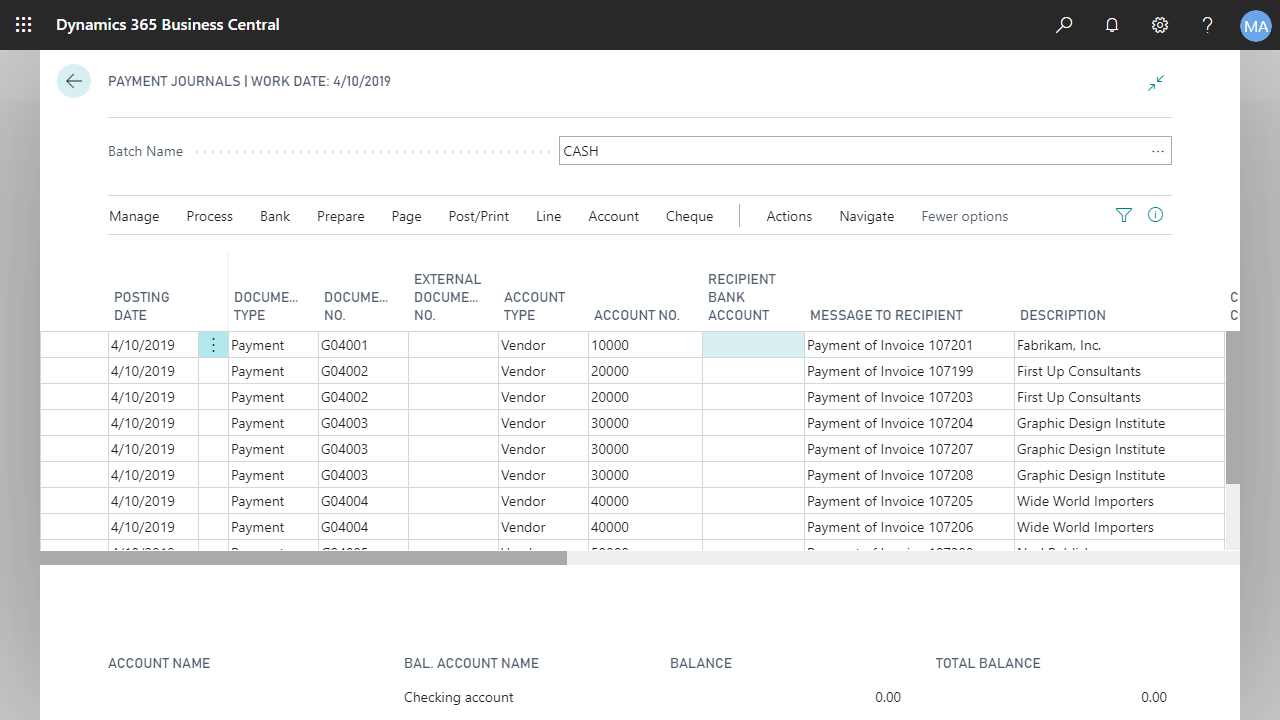Click Payment of Invoice 107205 cell

point(909,501)
